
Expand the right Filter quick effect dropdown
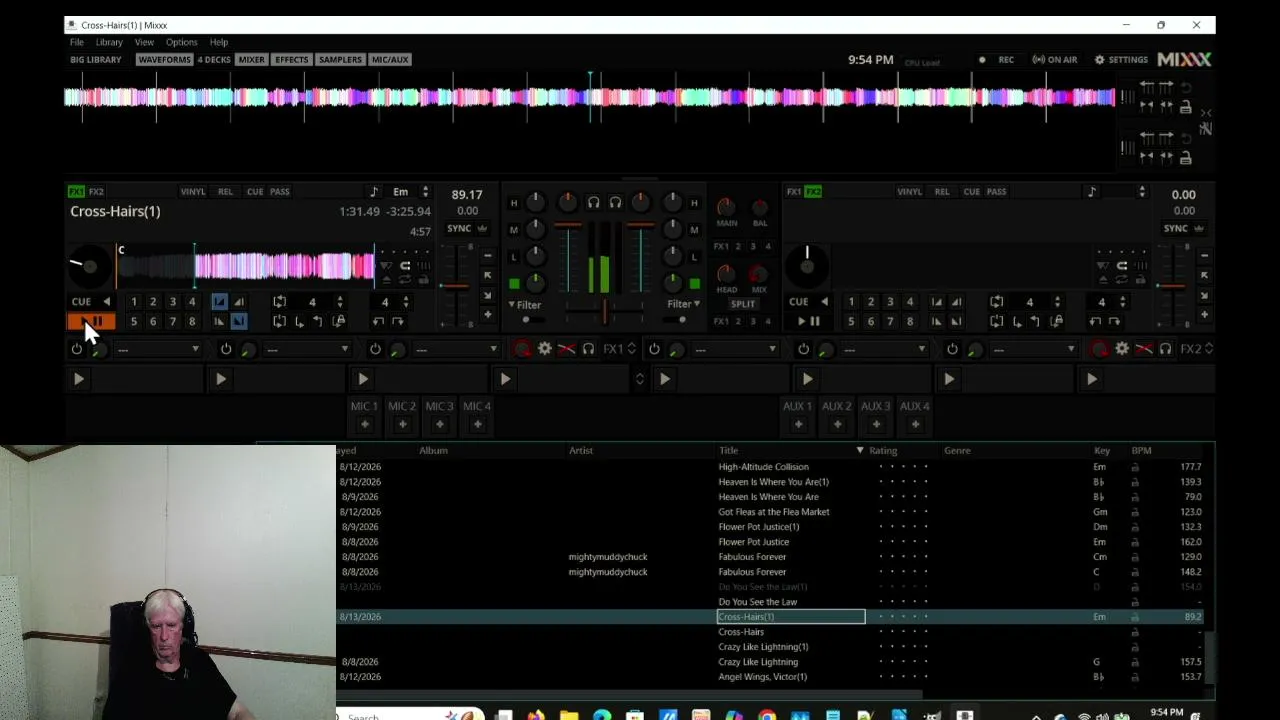[x=684, y=304]
